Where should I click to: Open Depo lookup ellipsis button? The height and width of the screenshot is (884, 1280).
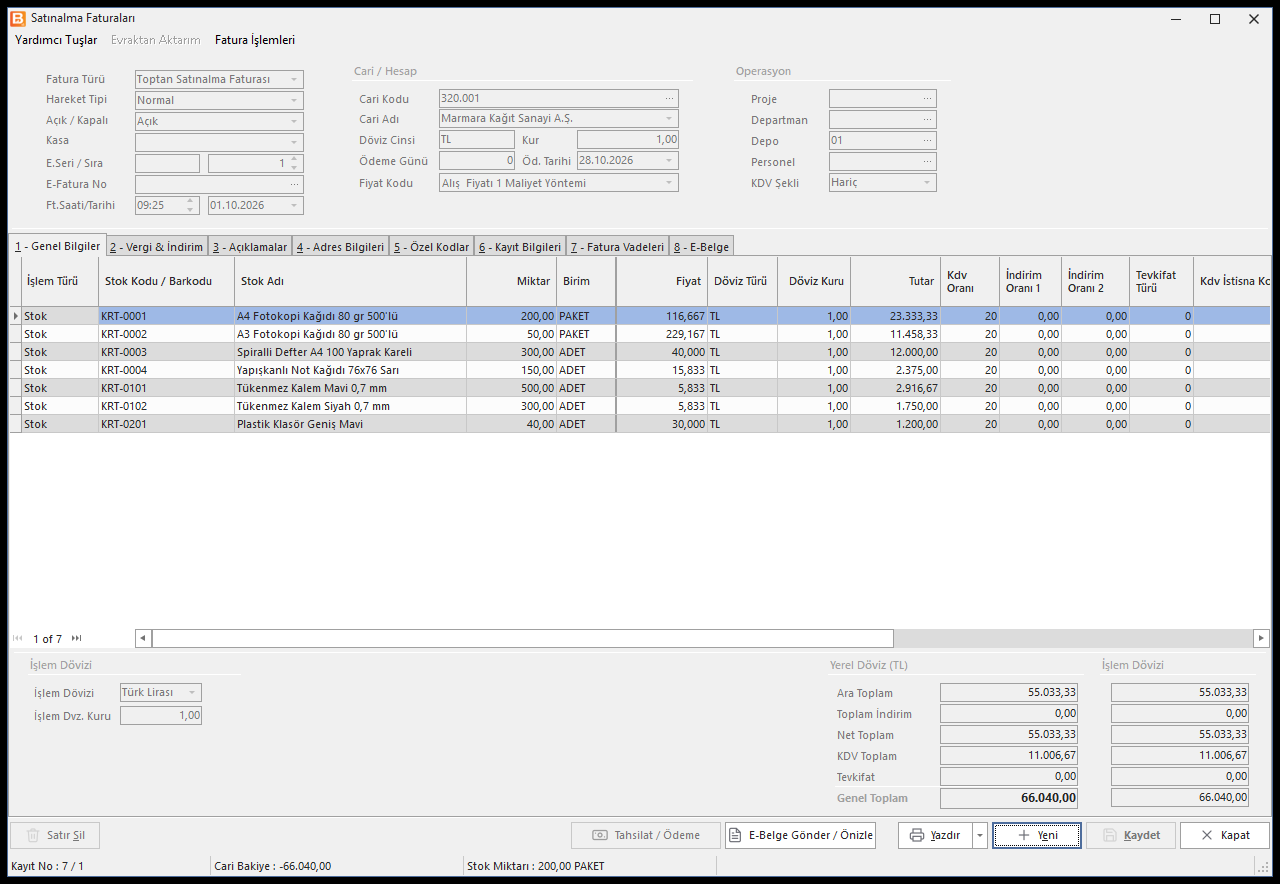tap(928, 141)
